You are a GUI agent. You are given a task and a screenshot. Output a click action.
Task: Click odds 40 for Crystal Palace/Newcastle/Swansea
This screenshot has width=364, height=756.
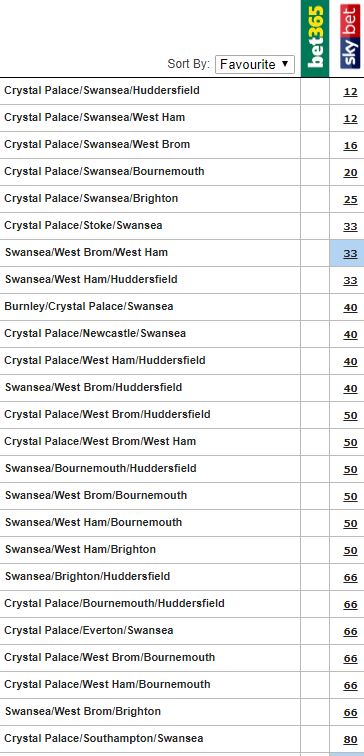coord(350,335)
